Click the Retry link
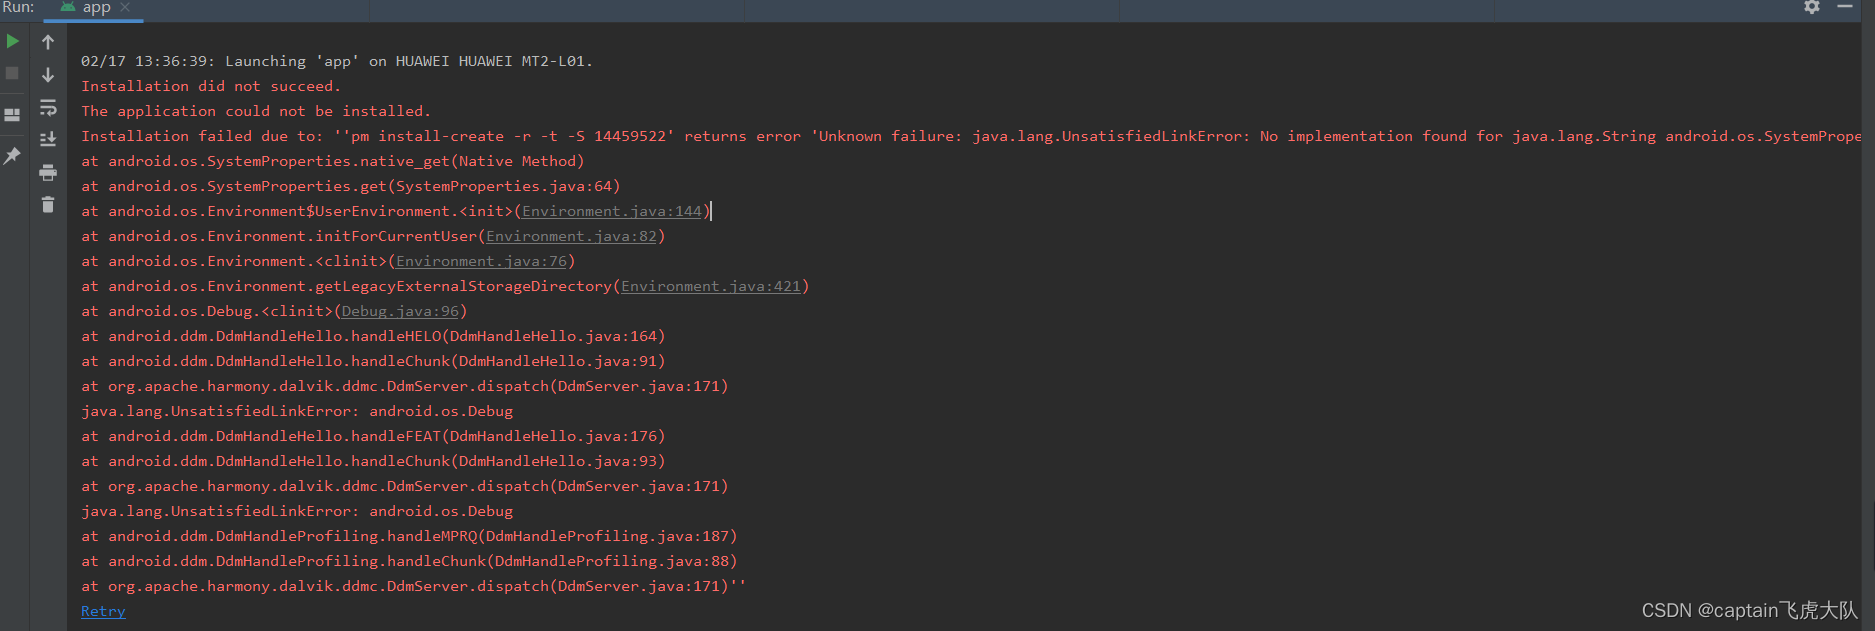Viewport: 1875px width, 631px height. click(x=103, y=611)
